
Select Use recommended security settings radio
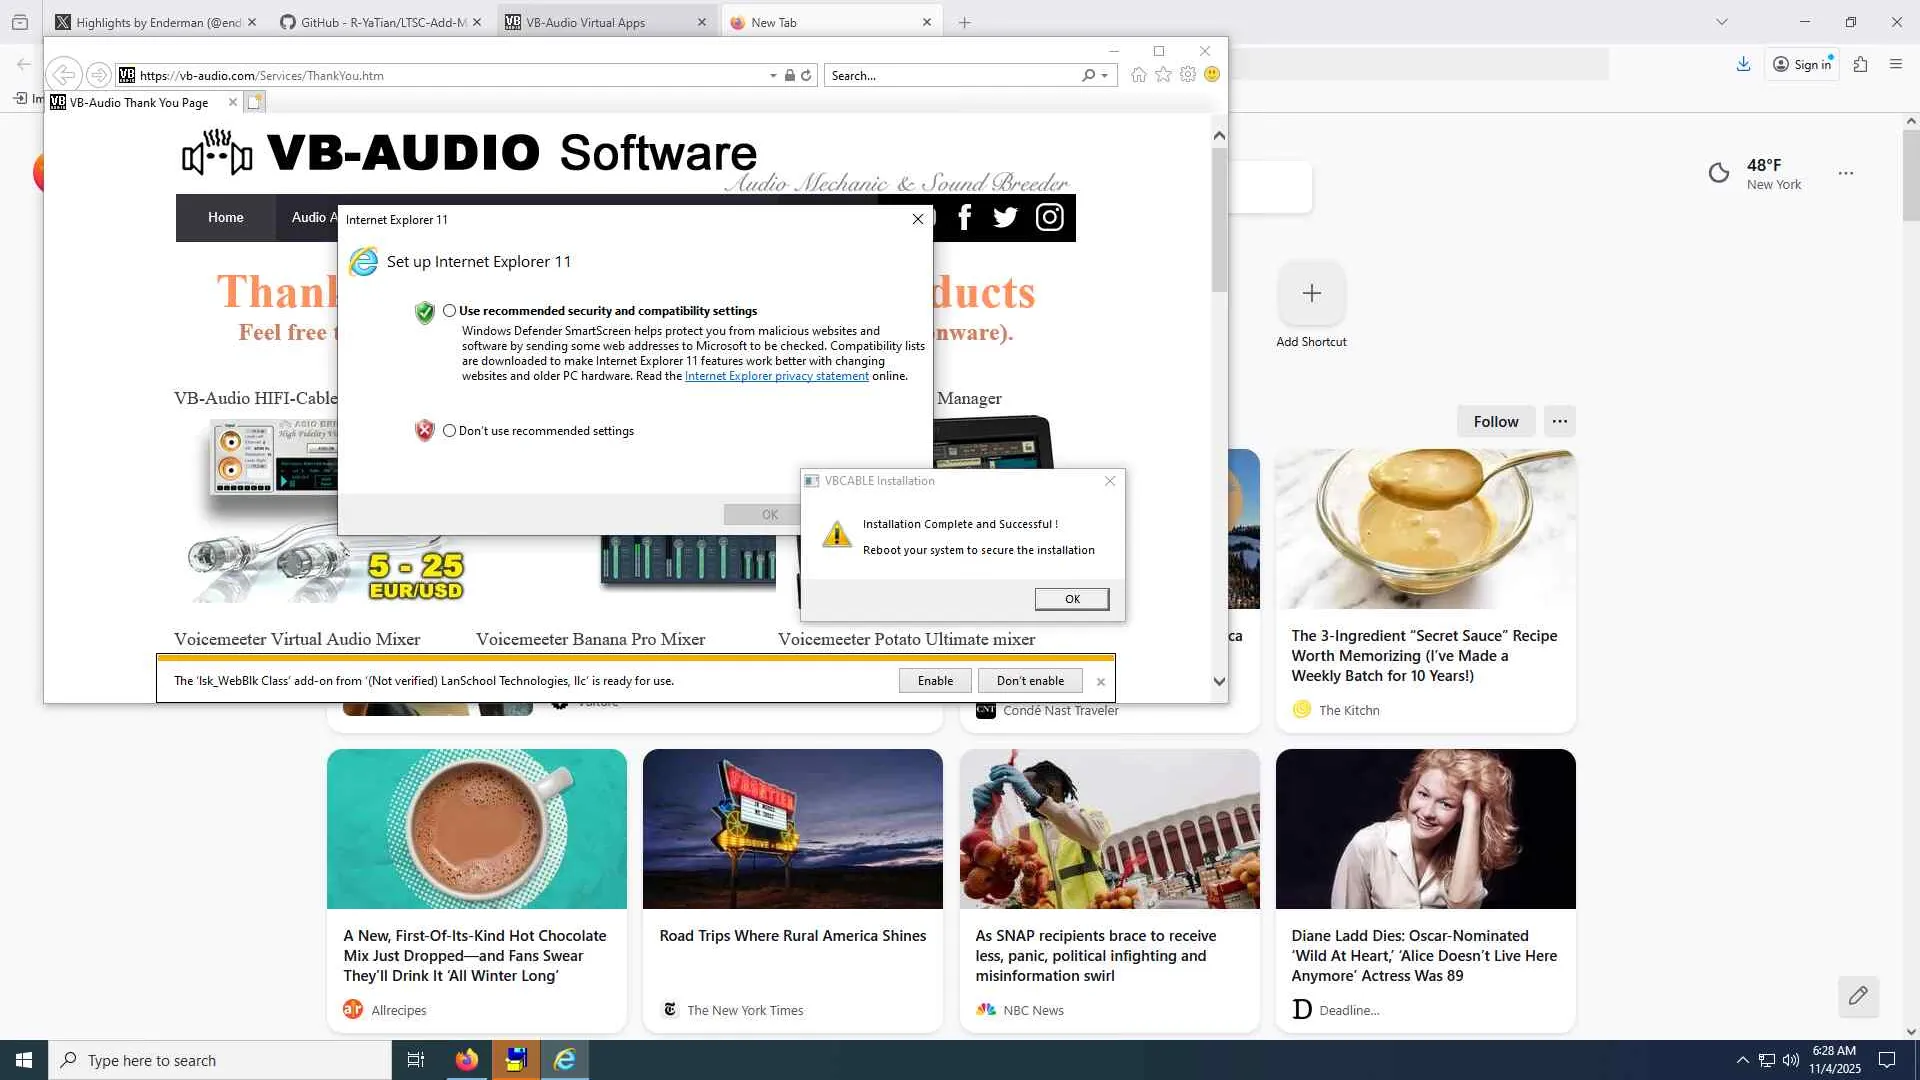(x=450, y=311)
